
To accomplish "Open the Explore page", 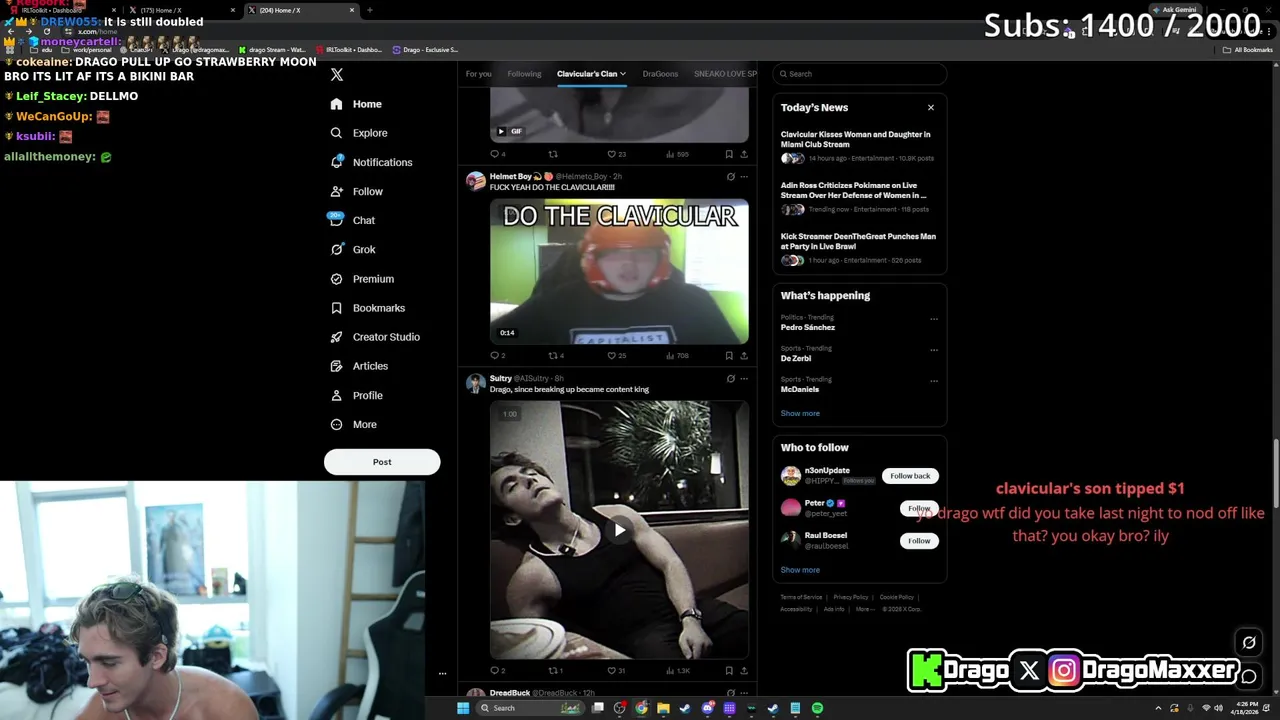I will (x=358, y=133).
